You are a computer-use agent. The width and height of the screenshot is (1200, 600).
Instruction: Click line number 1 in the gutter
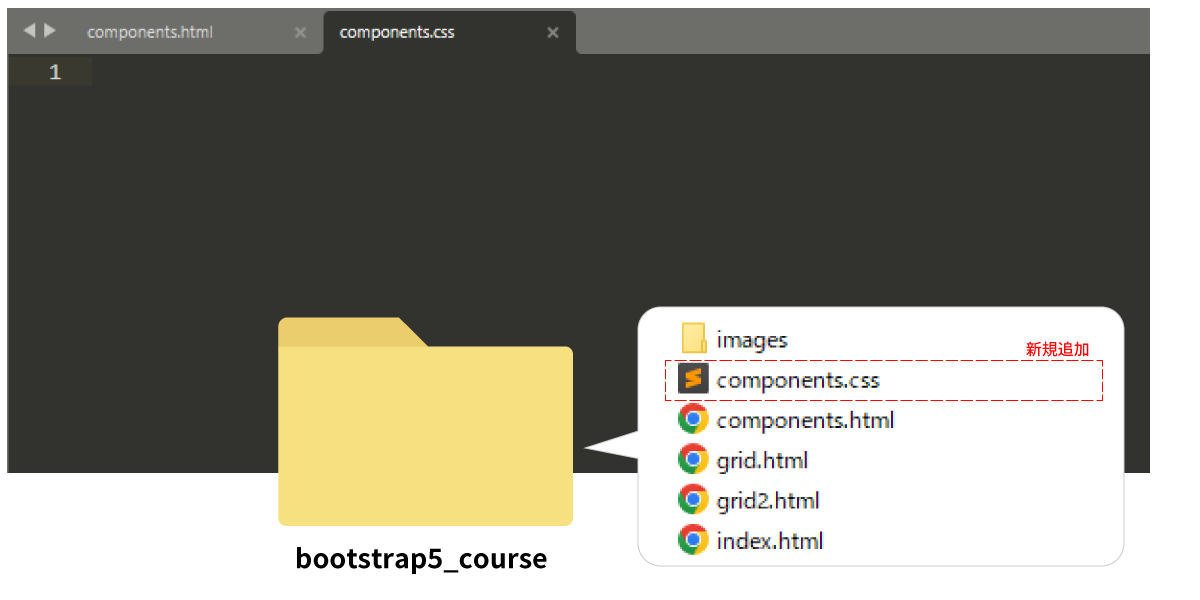54,72
